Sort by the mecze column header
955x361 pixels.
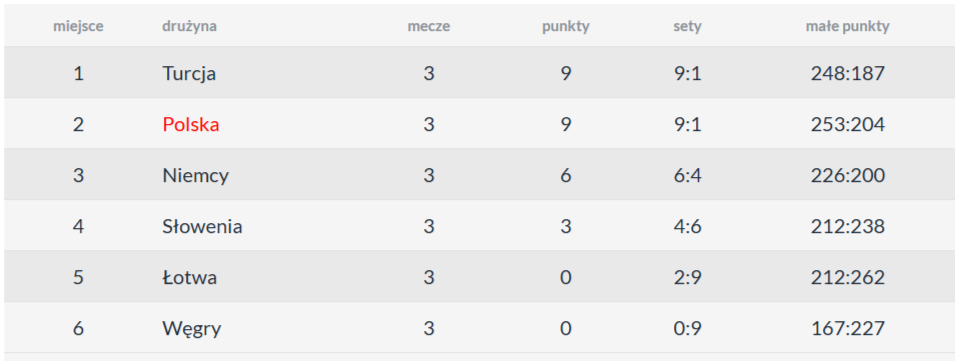(429, 26)
